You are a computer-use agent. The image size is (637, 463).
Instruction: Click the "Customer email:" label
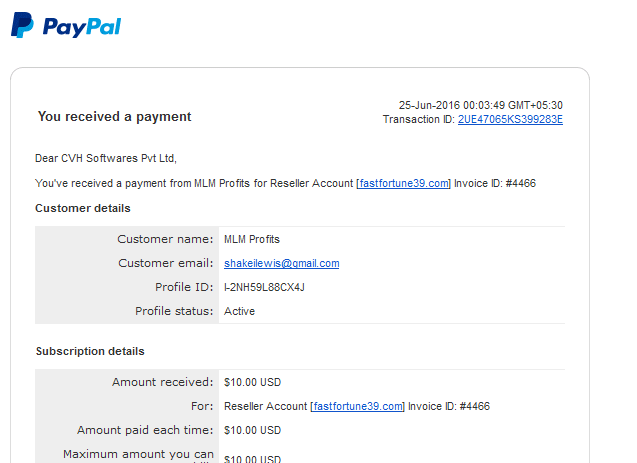[x=166, y=263]
